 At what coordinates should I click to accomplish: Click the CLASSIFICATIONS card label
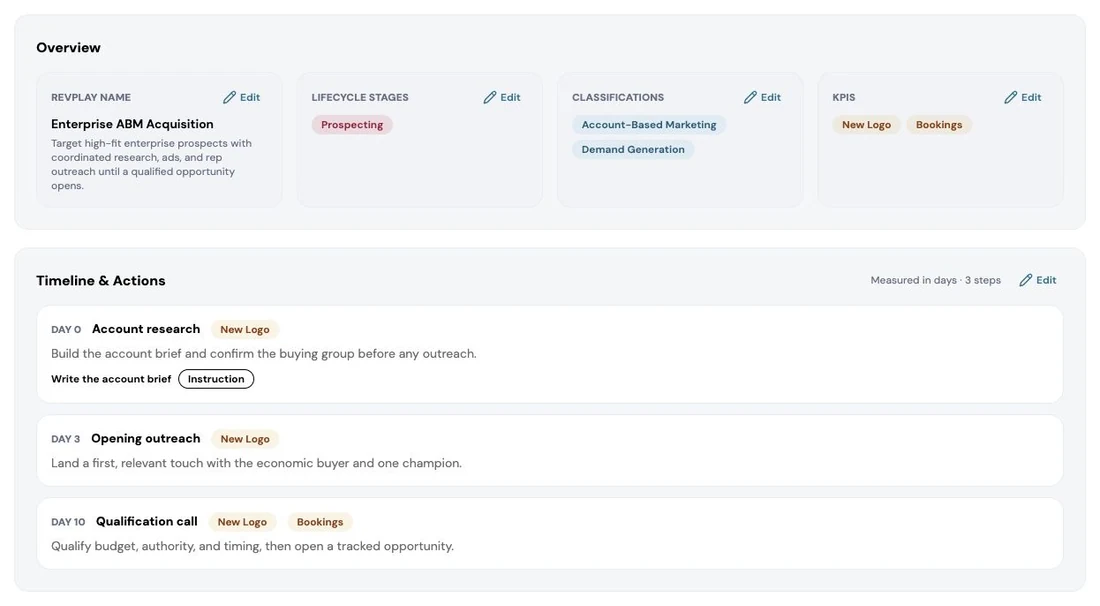click(618, 97)
